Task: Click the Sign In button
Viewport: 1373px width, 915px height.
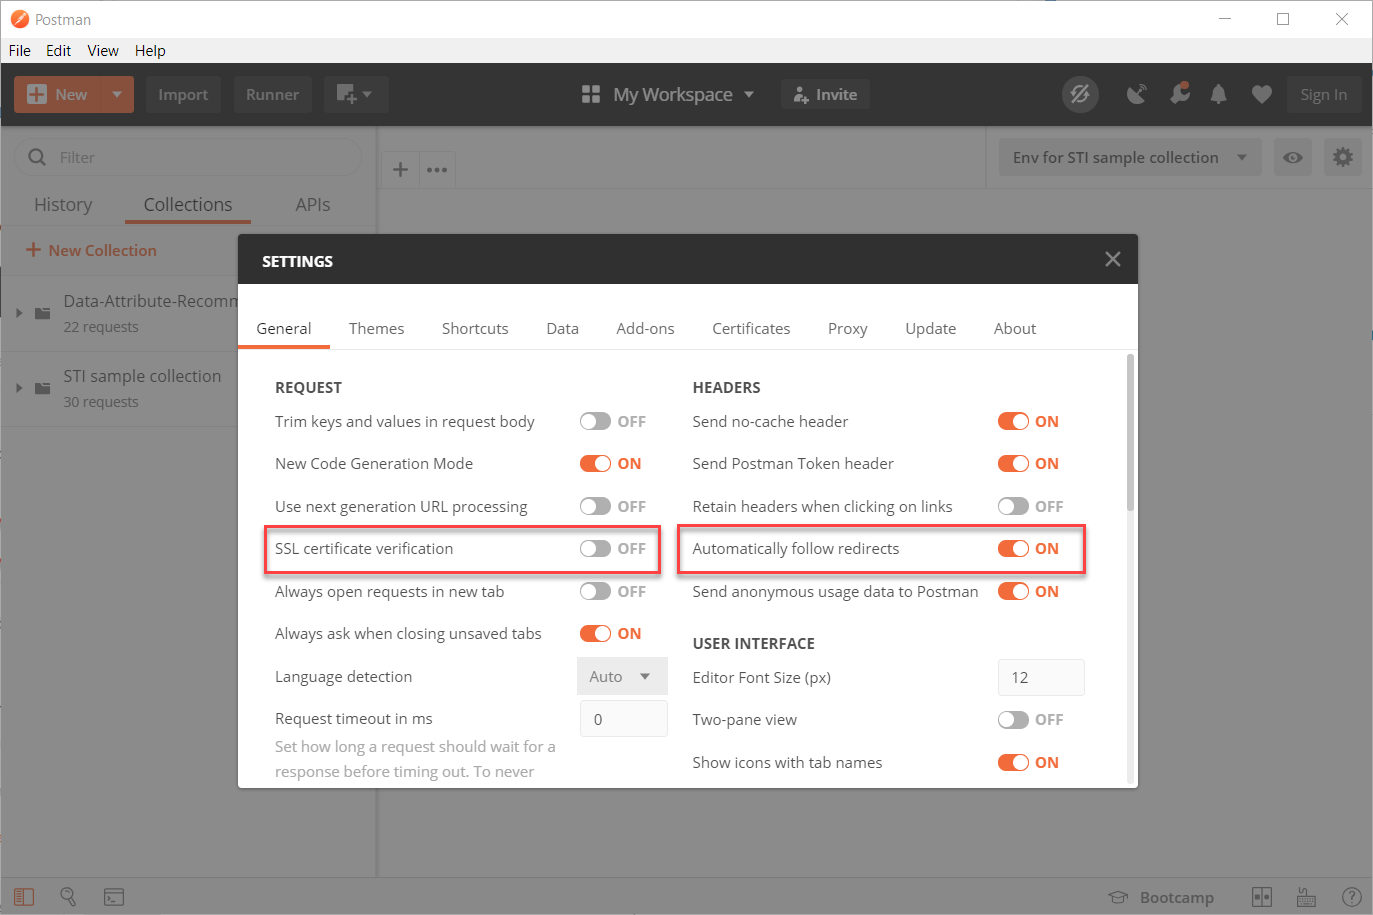Action: pyautogui.click(x=1324, y=94)
